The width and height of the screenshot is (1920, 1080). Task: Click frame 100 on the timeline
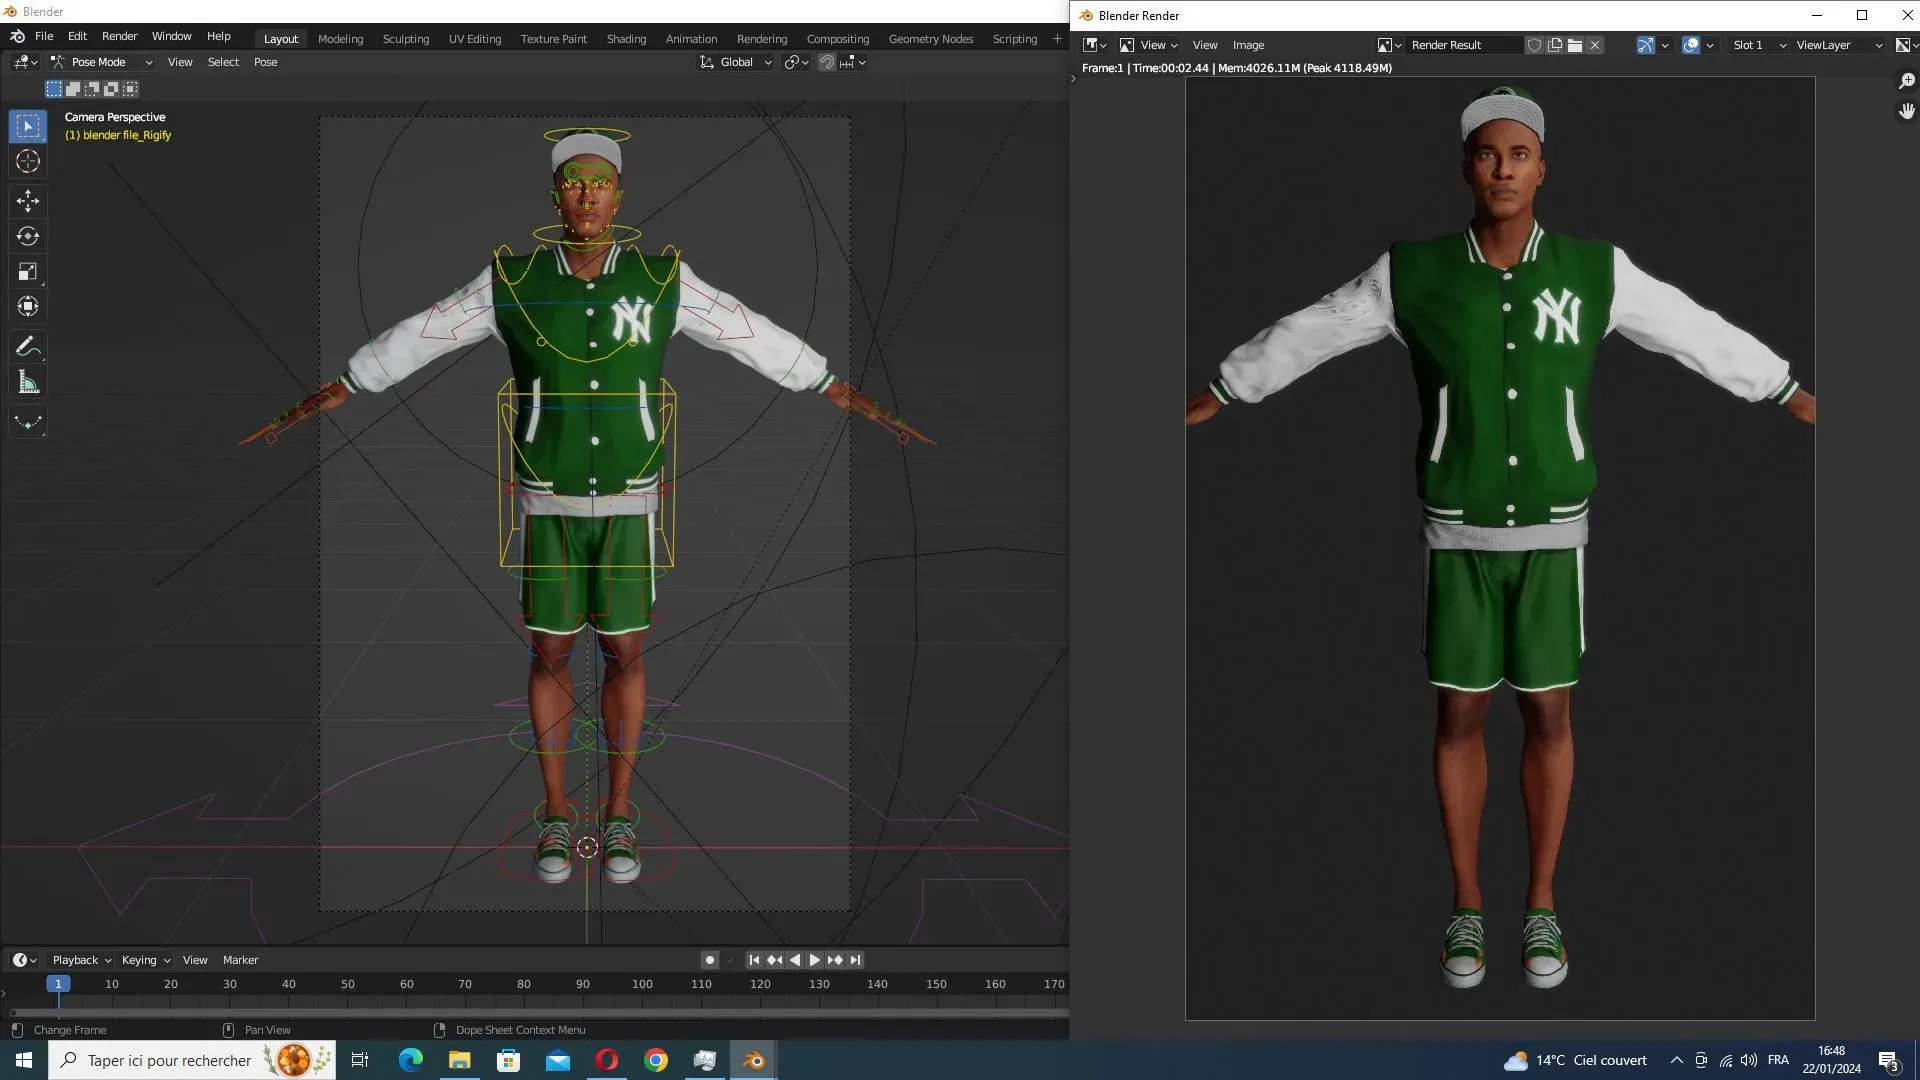(642, 985)
